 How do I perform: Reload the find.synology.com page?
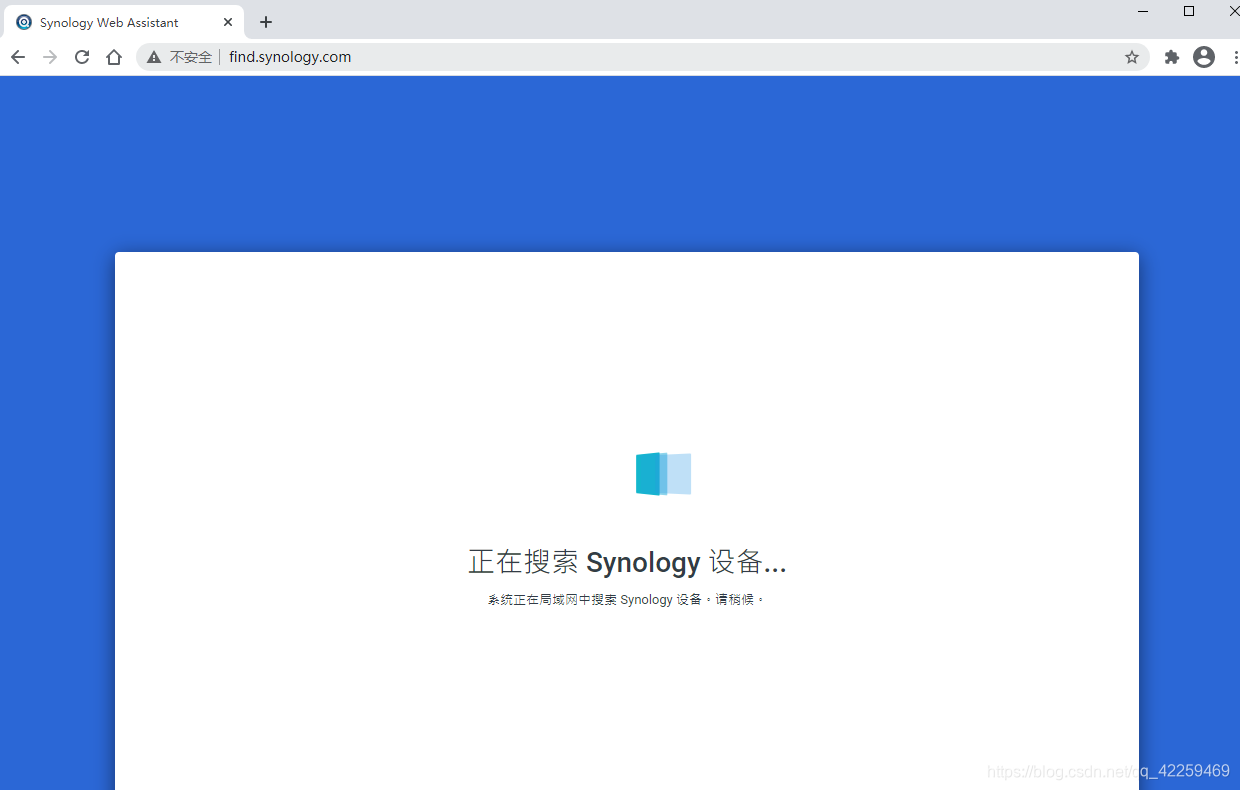(82, 57)
